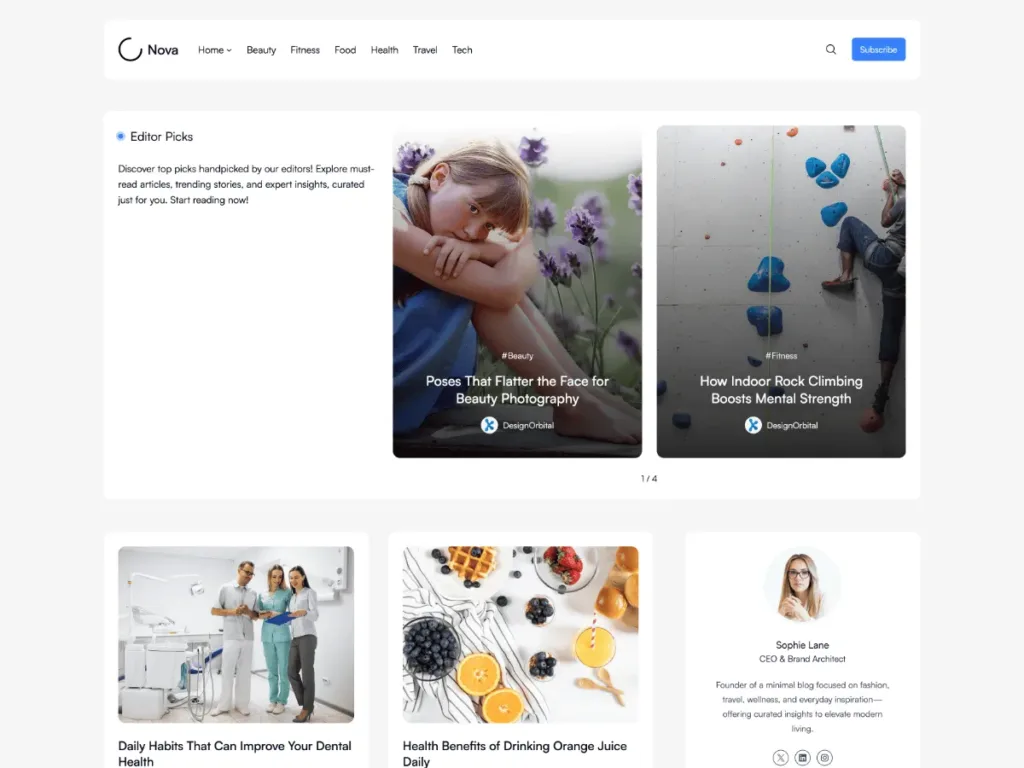Open the dental clinic article thumbnail
Screen dimensions: 1024x768
236,634
